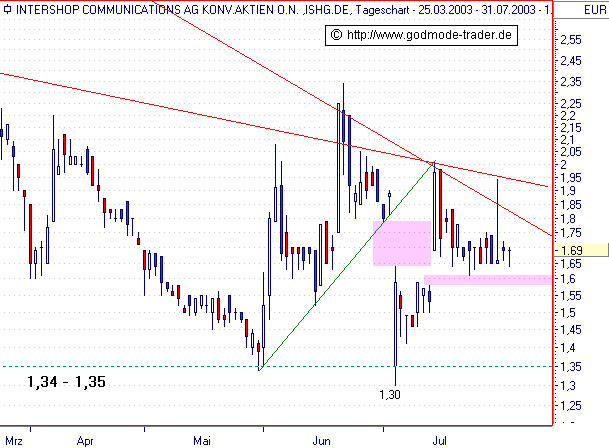Click the Mrz month label
The width and height of the screenshot is (609, 448).
click(x=14, y=441)
